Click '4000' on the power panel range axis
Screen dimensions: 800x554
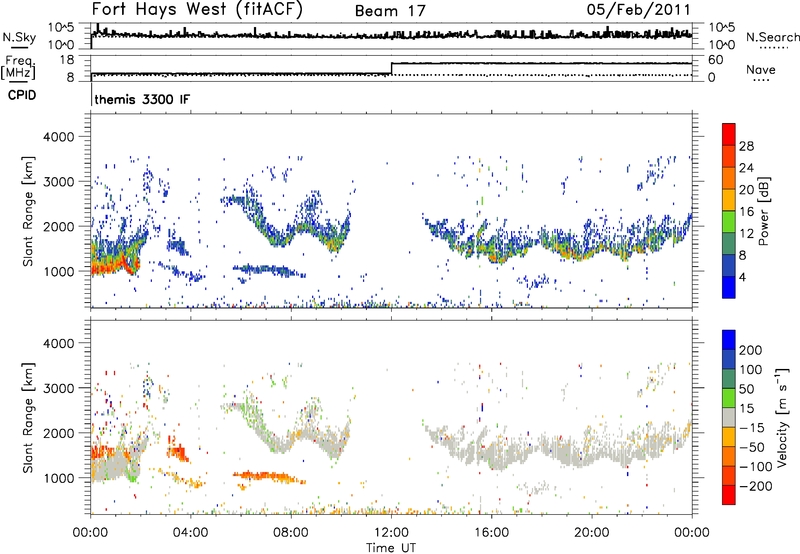[x=58, y=137]
